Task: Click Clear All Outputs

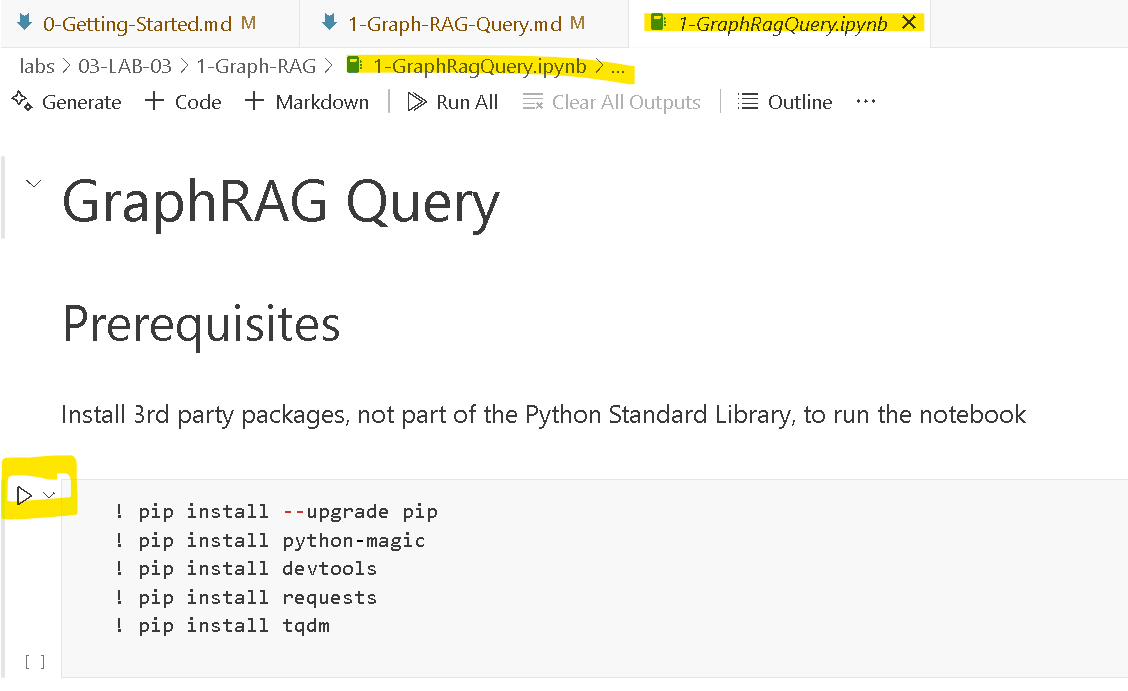Action: pyautogui.click(x=611, y=102)
